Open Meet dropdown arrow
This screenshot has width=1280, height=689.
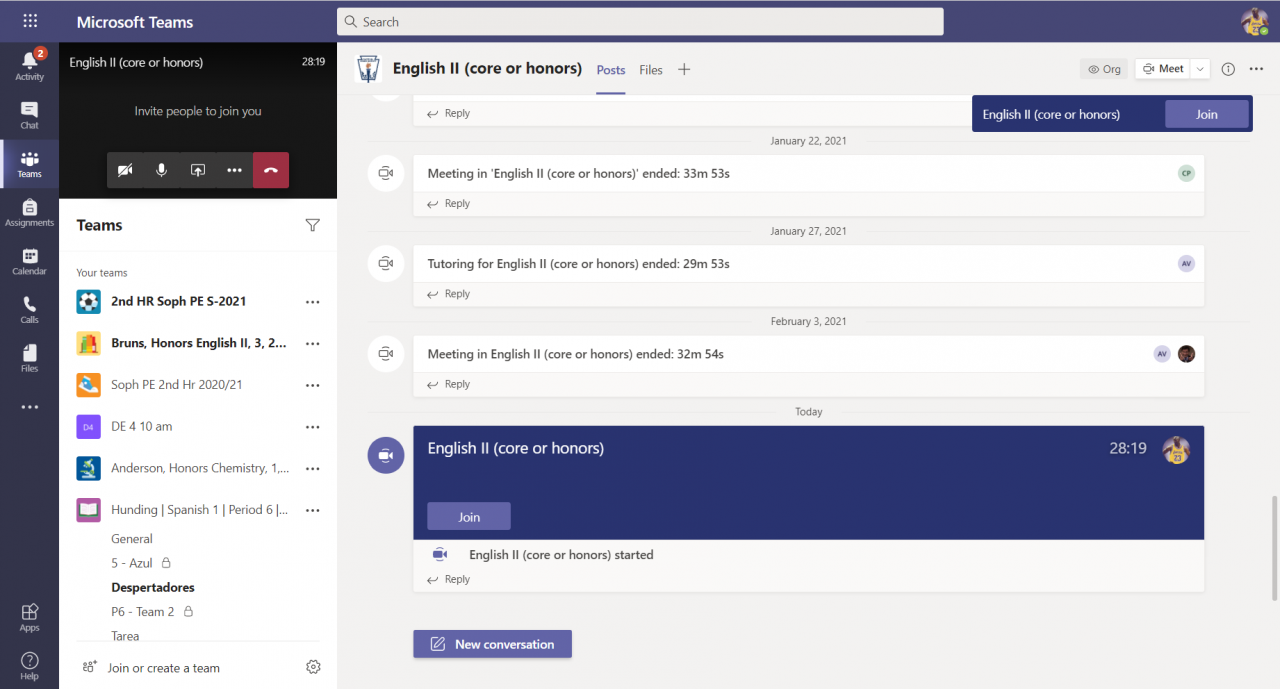[1200, 69]
